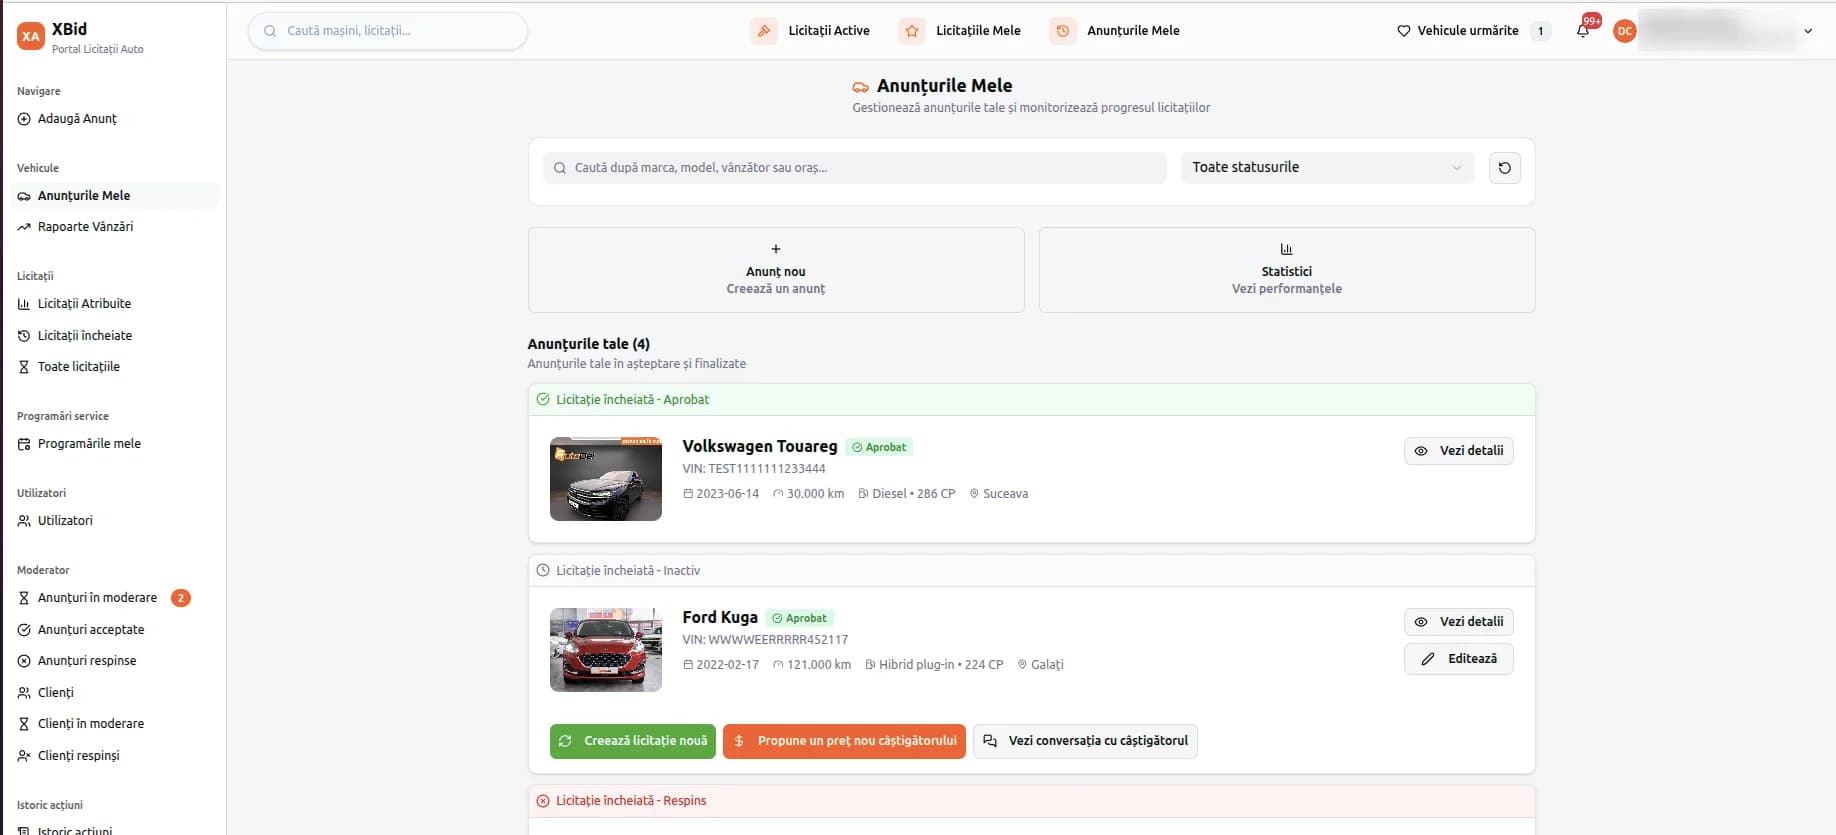Open the Volkswagen Touareg thumbnail

coord(606,479)
